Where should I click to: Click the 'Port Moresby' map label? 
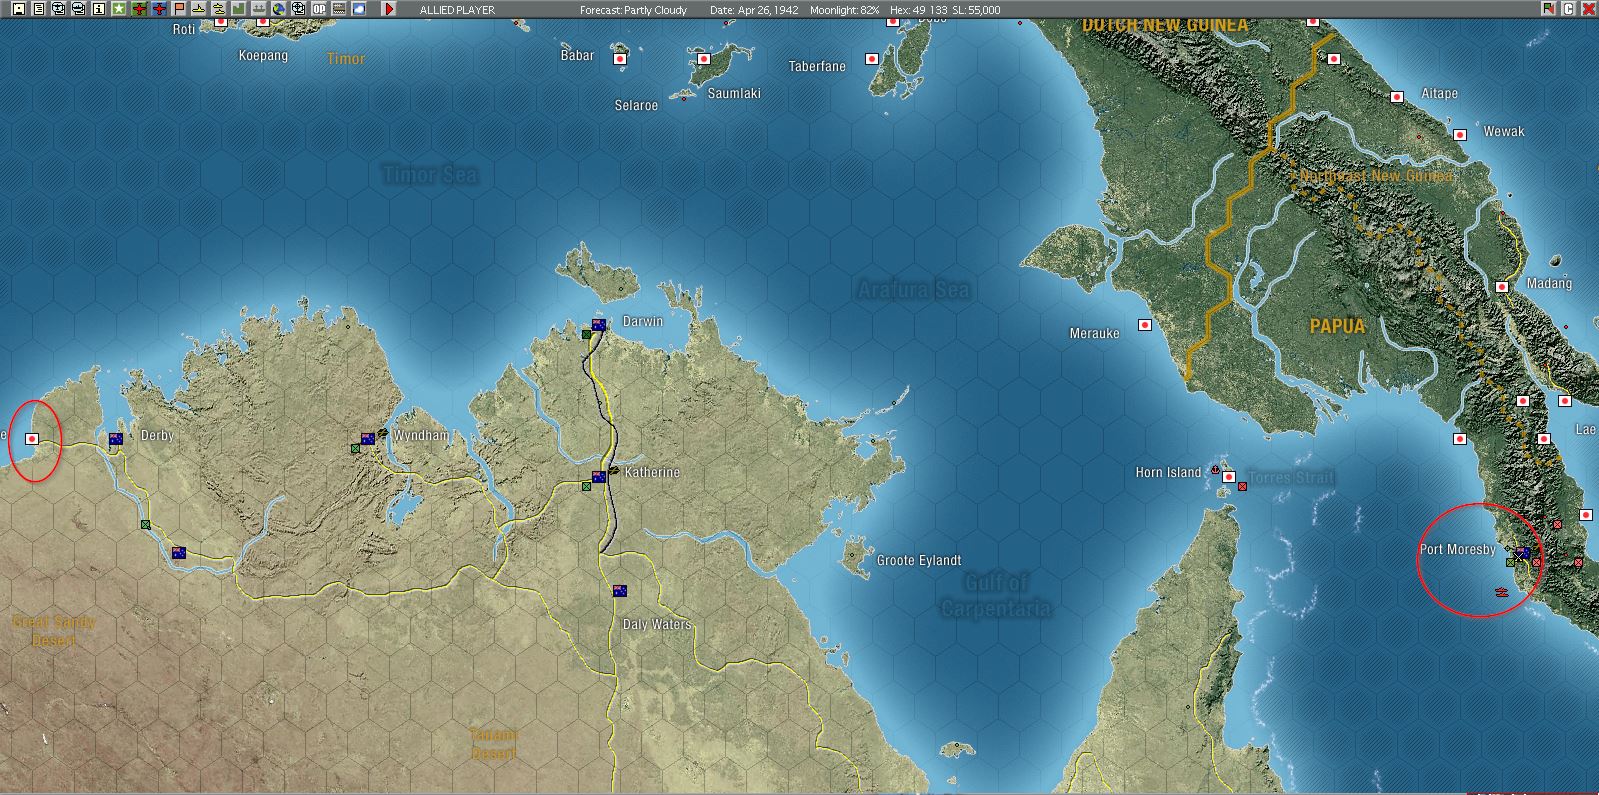click(x=1457, y=549)
